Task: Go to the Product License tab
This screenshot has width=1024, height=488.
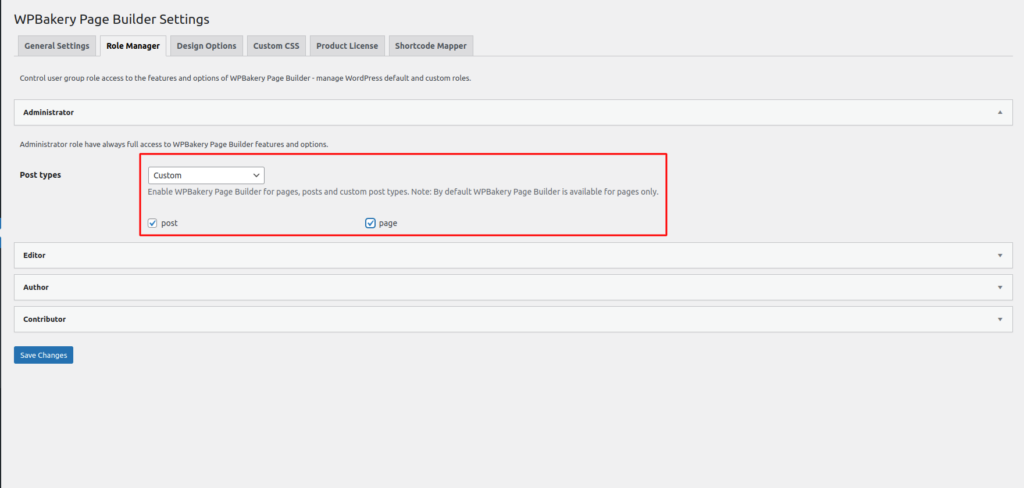Action: (x=347, y=46)
